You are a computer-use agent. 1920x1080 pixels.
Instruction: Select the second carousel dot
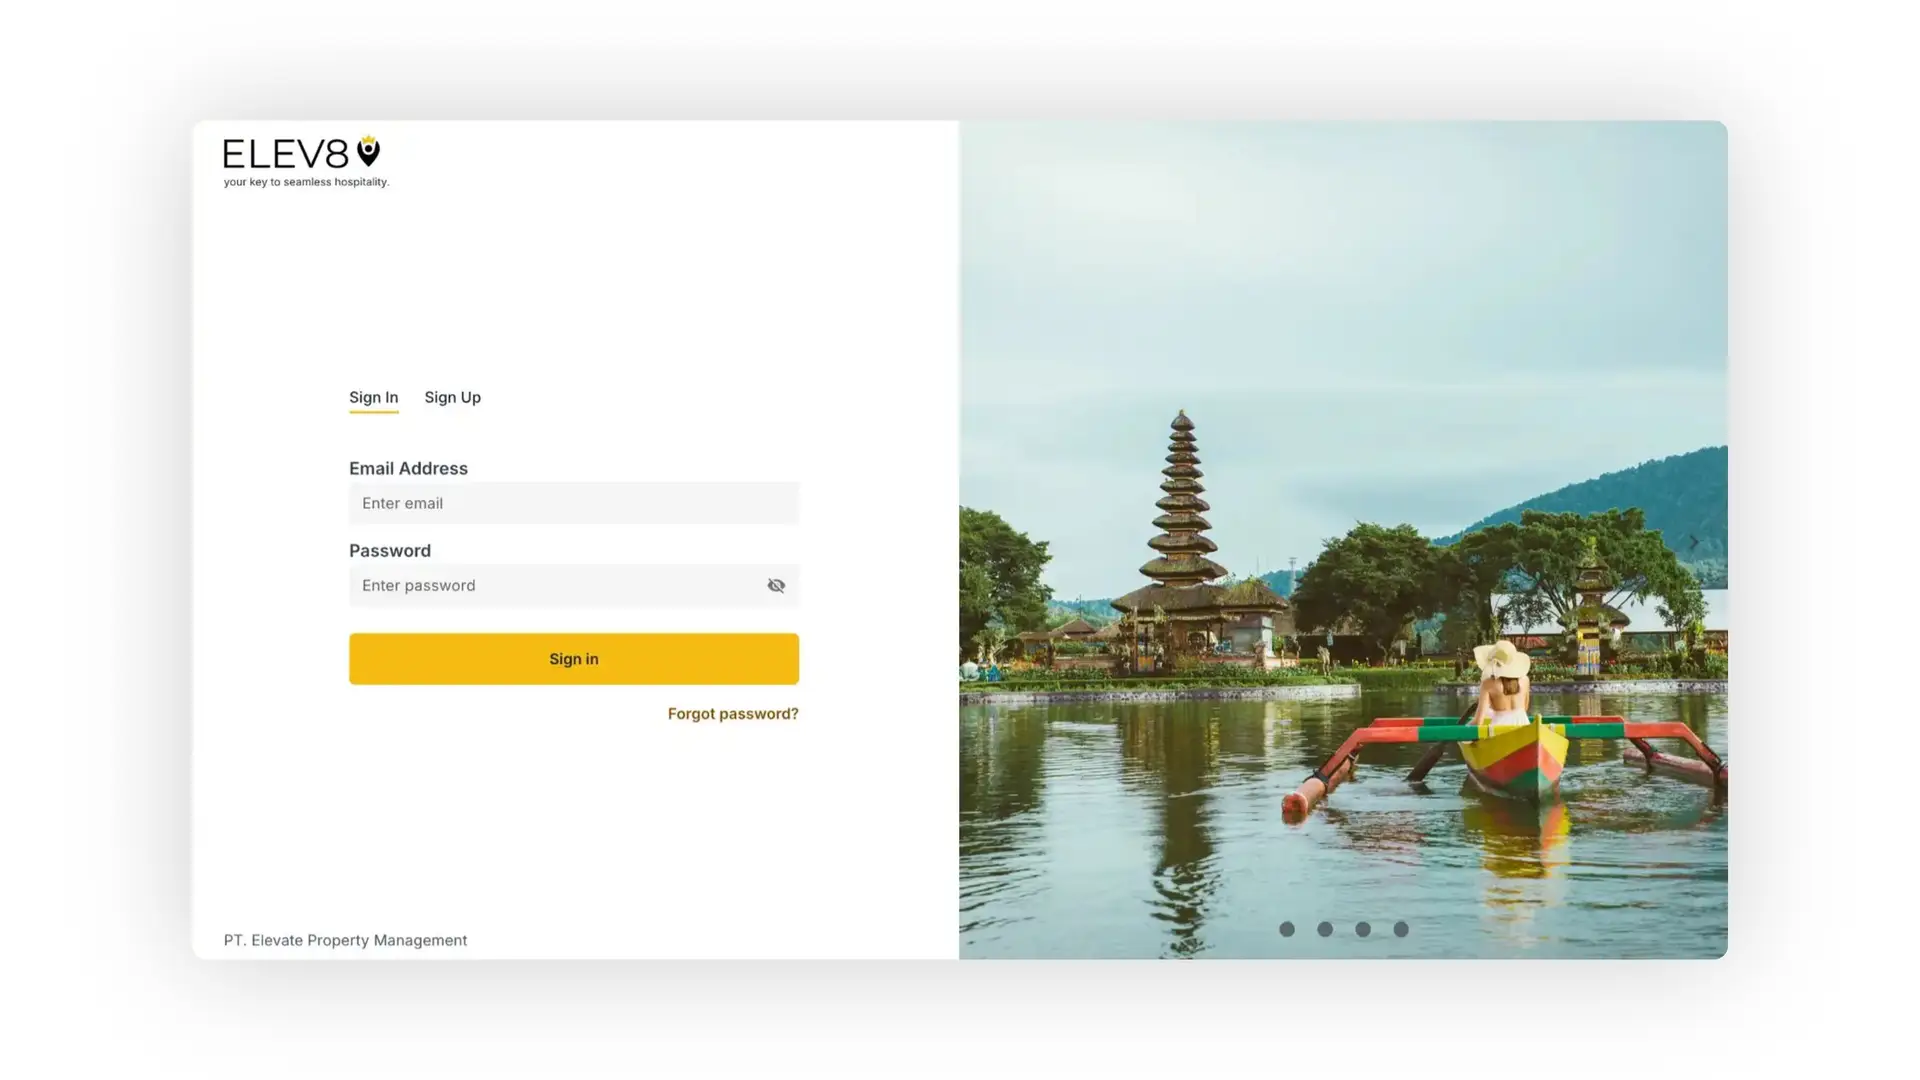coord(1325,929)
